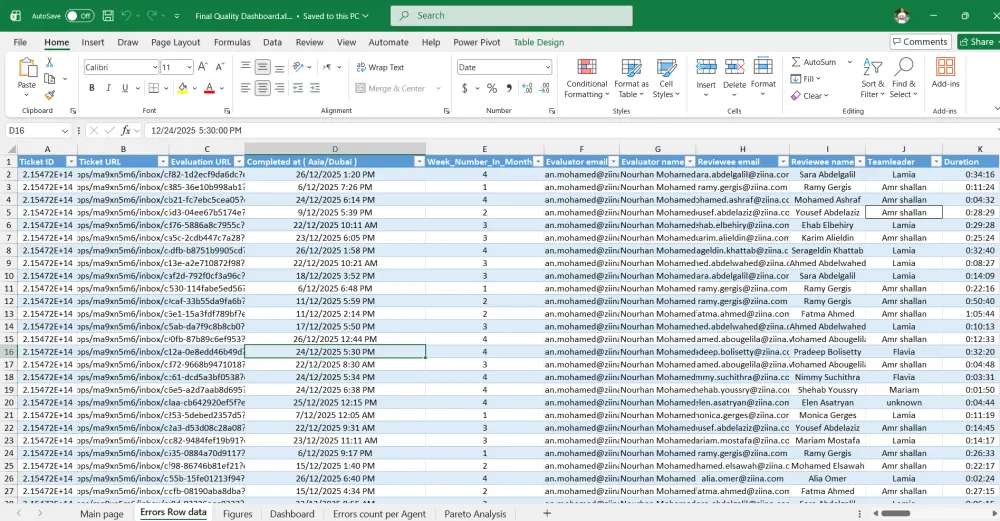
Task: Toggle Center horizontal alignment
Action: 262,88
